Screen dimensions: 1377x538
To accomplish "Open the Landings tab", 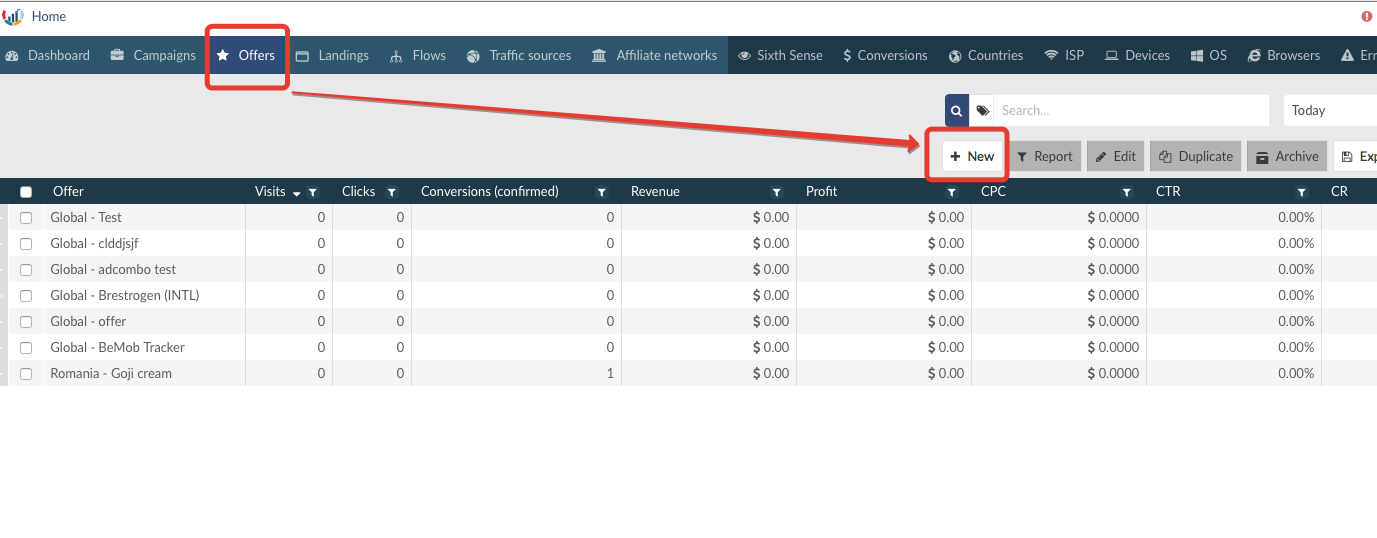I will [333, 56].
